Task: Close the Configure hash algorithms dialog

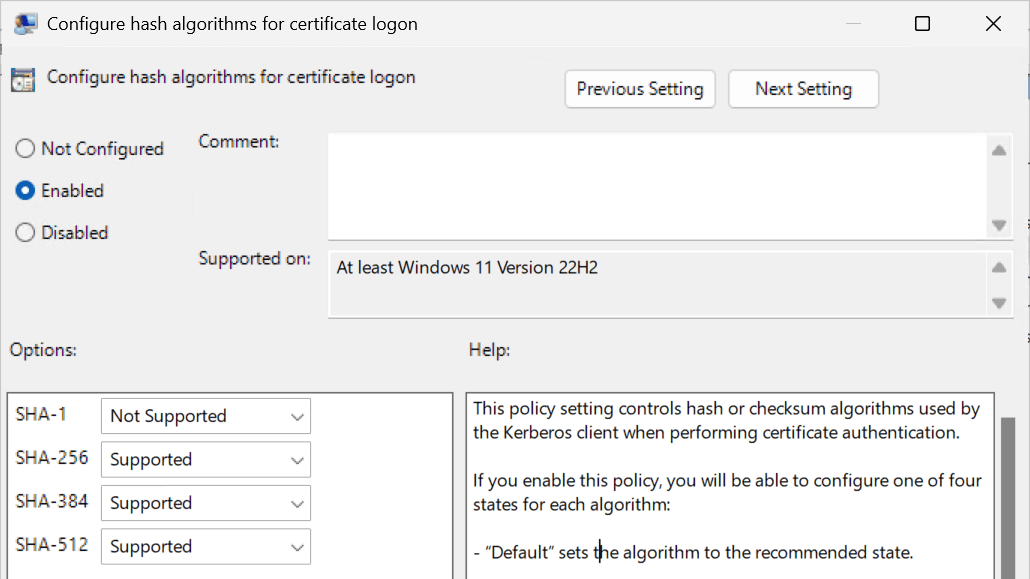Action: 993,24
